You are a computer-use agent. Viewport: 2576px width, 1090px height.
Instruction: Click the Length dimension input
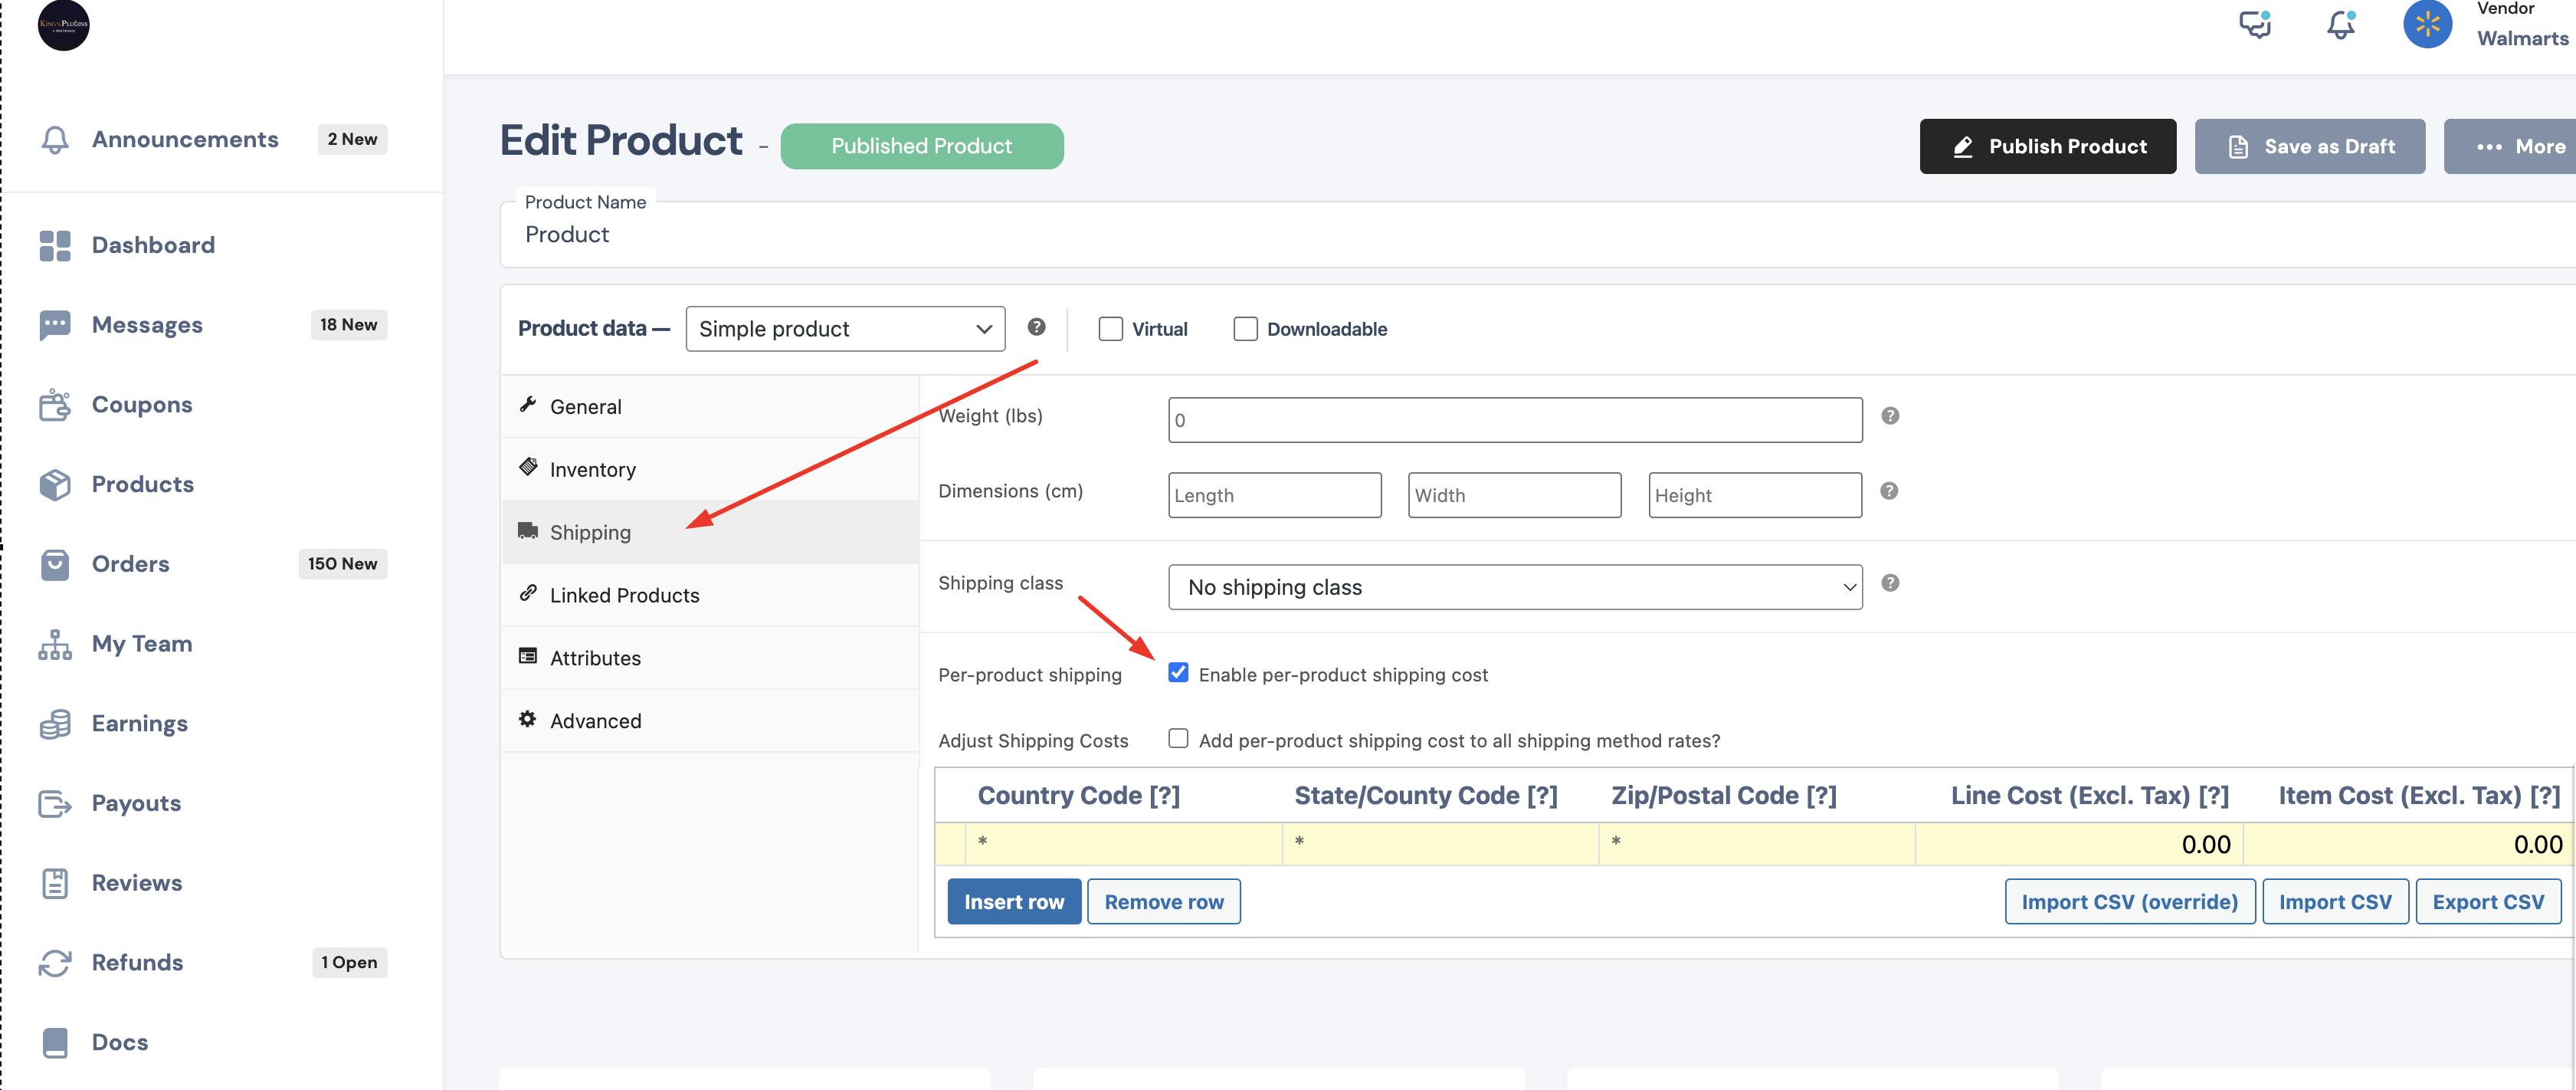pyautogui.click(x=1274, y=495)
